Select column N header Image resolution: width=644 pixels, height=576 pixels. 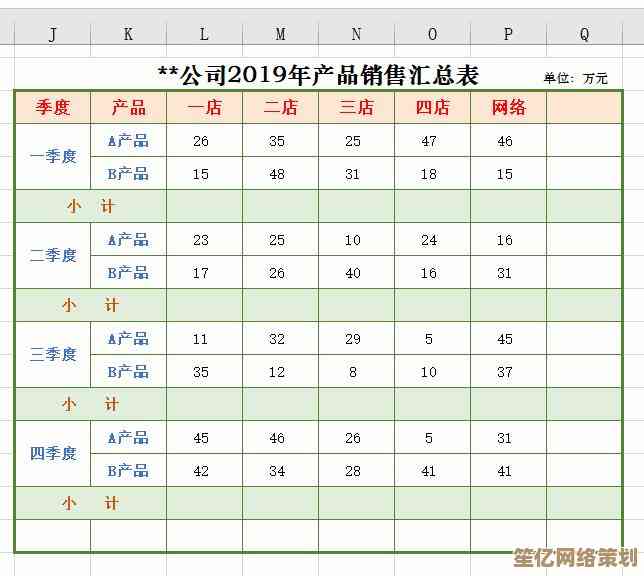(x=356, y=35)
